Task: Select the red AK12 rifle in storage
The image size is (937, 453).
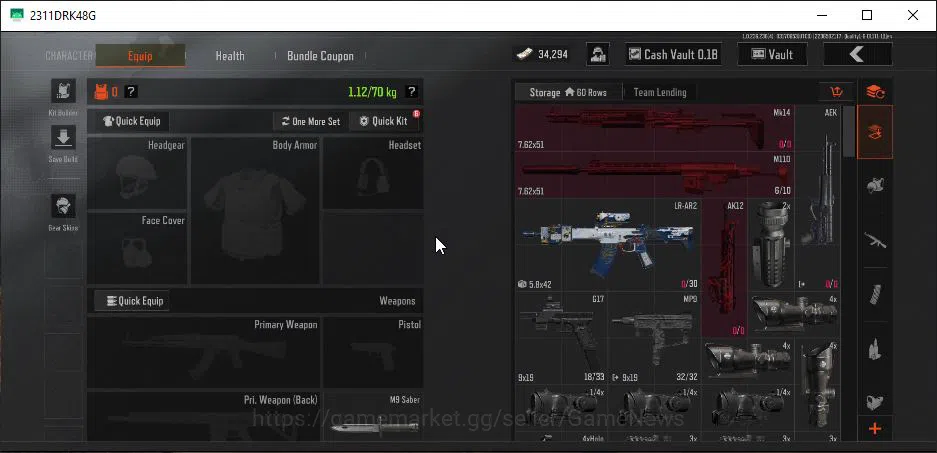Action: [724, 268]
